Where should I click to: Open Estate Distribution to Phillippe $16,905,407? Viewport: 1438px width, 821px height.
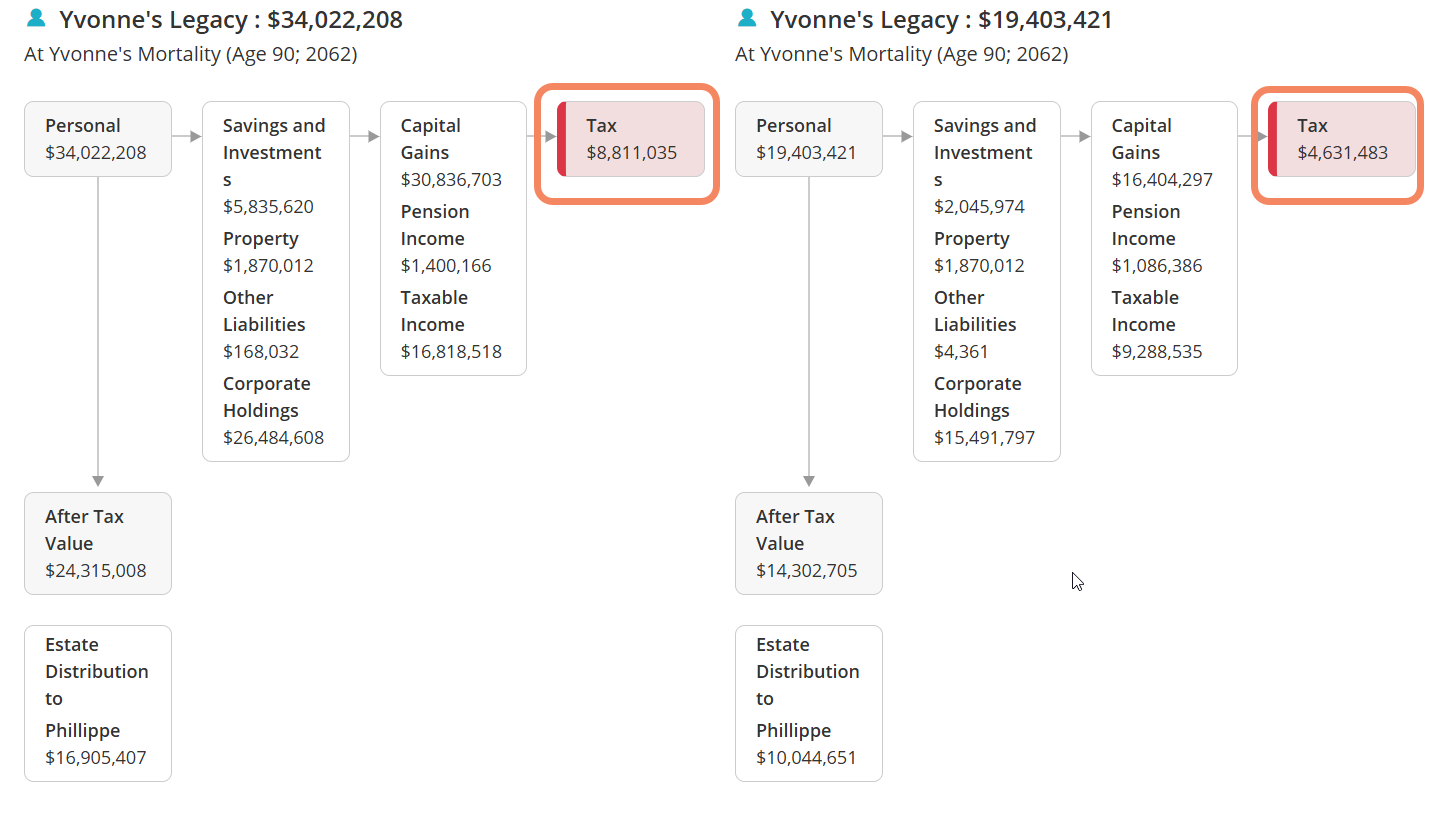[98, 702]
